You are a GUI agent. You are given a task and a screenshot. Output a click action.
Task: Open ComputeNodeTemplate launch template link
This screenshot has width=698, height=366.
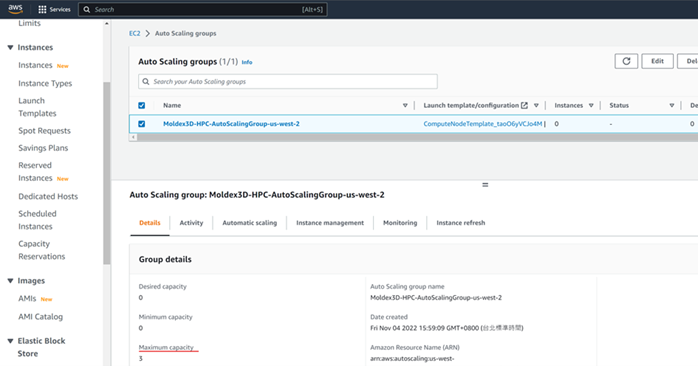(483, 124)
